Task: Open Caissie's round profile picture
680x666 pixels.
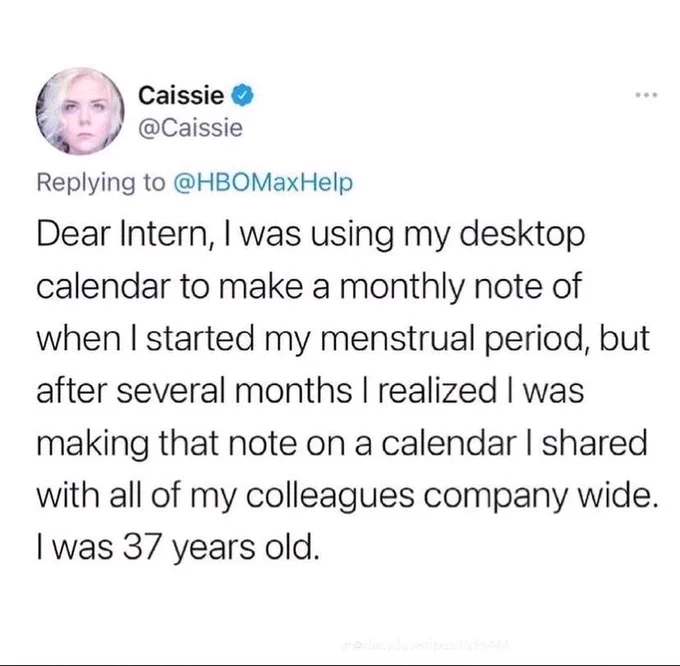Action: point(80,111)
